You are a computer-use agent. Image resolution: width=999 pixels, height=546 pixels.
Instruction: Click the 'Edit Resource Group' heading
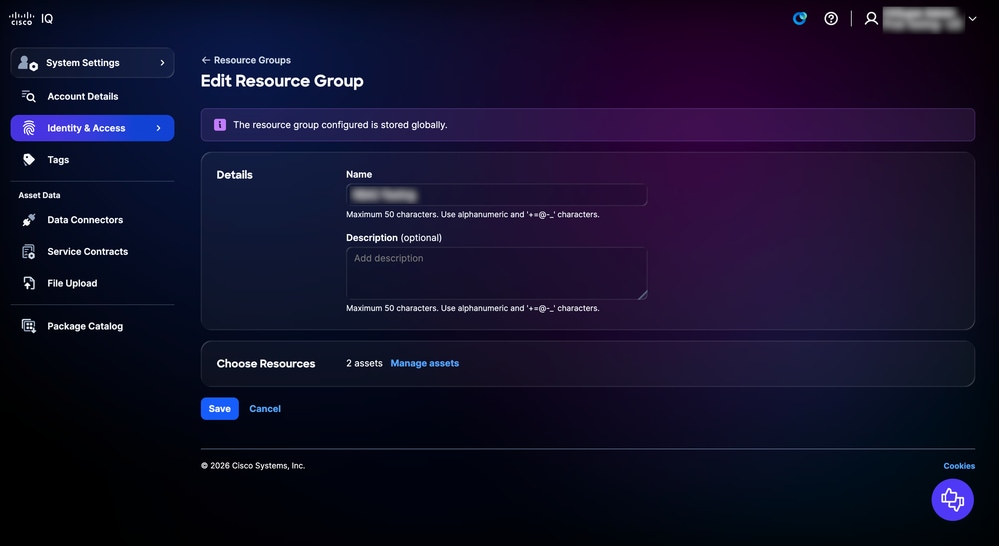point(282,81)
